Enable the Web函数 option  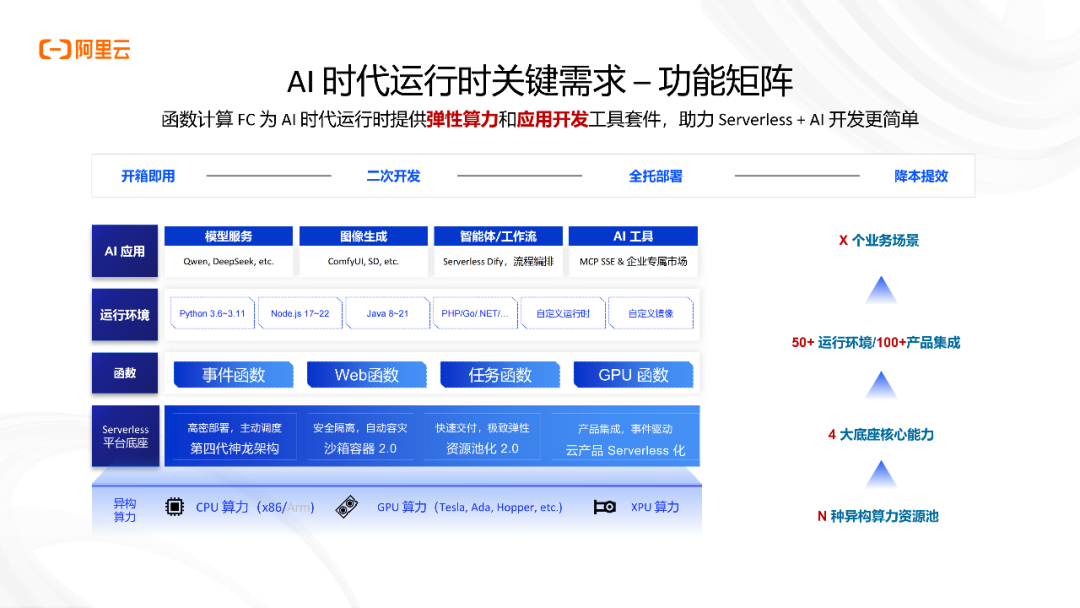pyautogui.click(x=366, y=373)
